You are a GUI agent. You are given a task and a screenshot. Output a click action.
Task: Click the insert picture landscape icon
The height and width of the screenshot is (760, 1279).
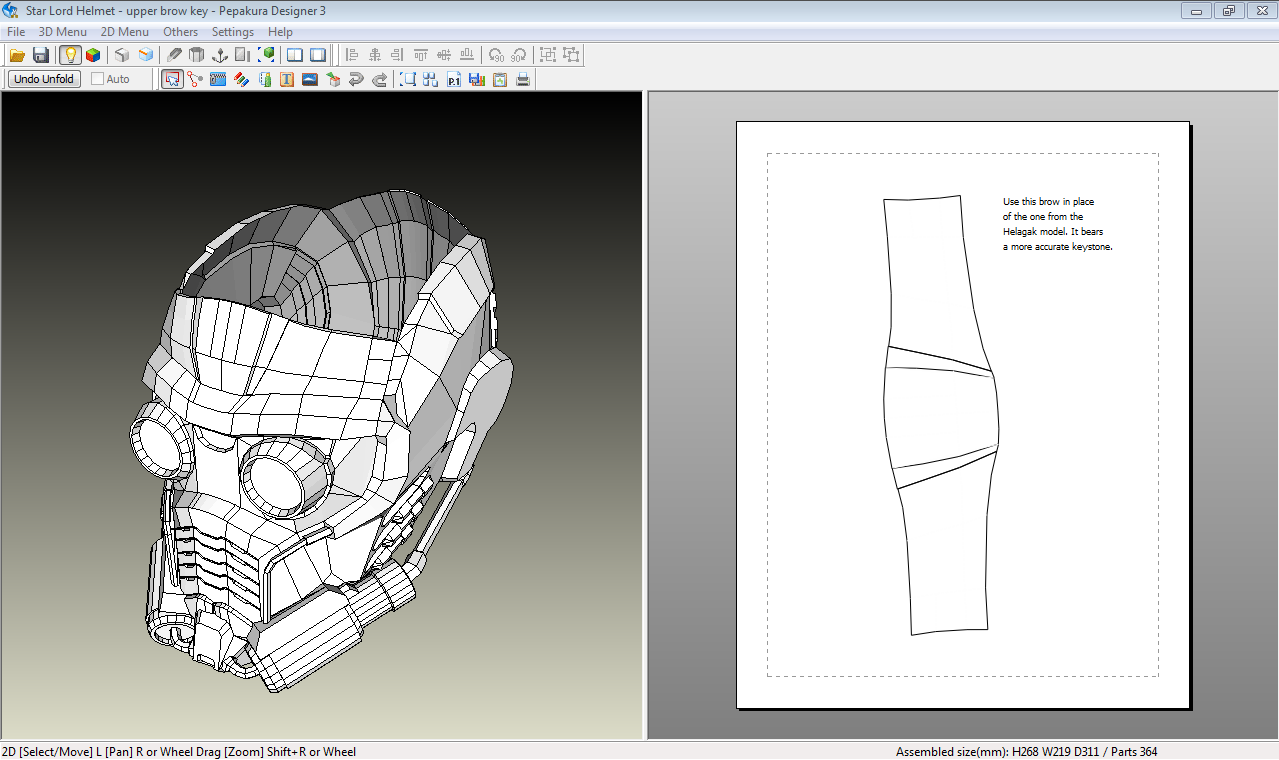(310, 79)
